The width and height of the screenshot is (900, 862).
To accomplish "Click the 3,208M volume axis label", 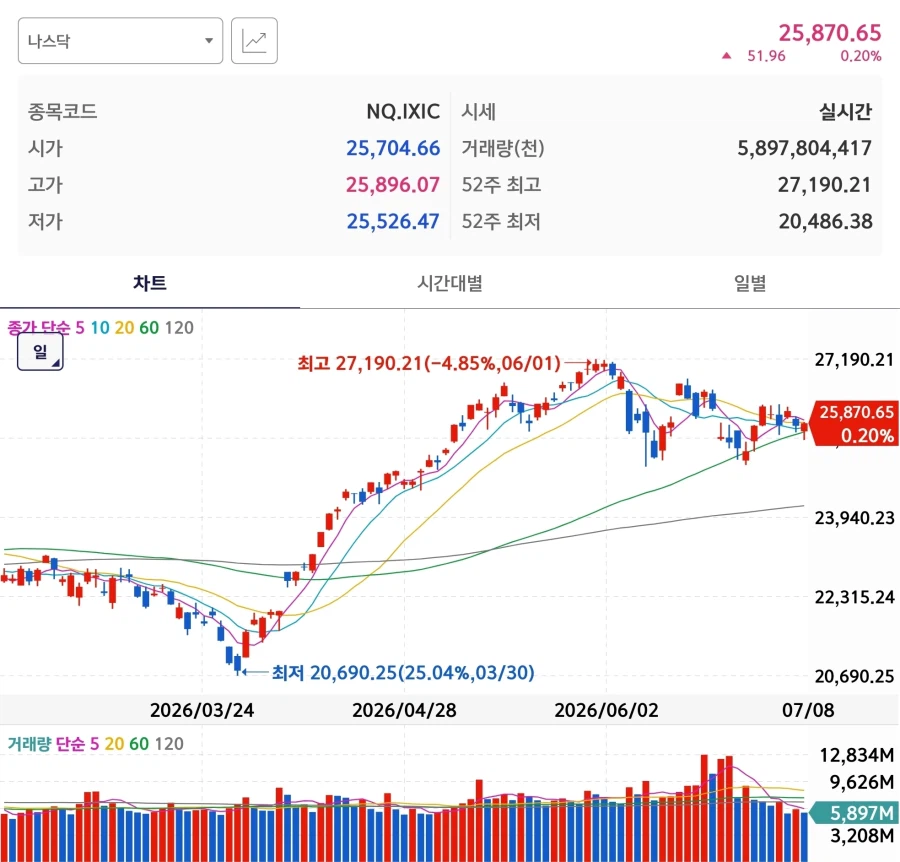I will 862,836.
